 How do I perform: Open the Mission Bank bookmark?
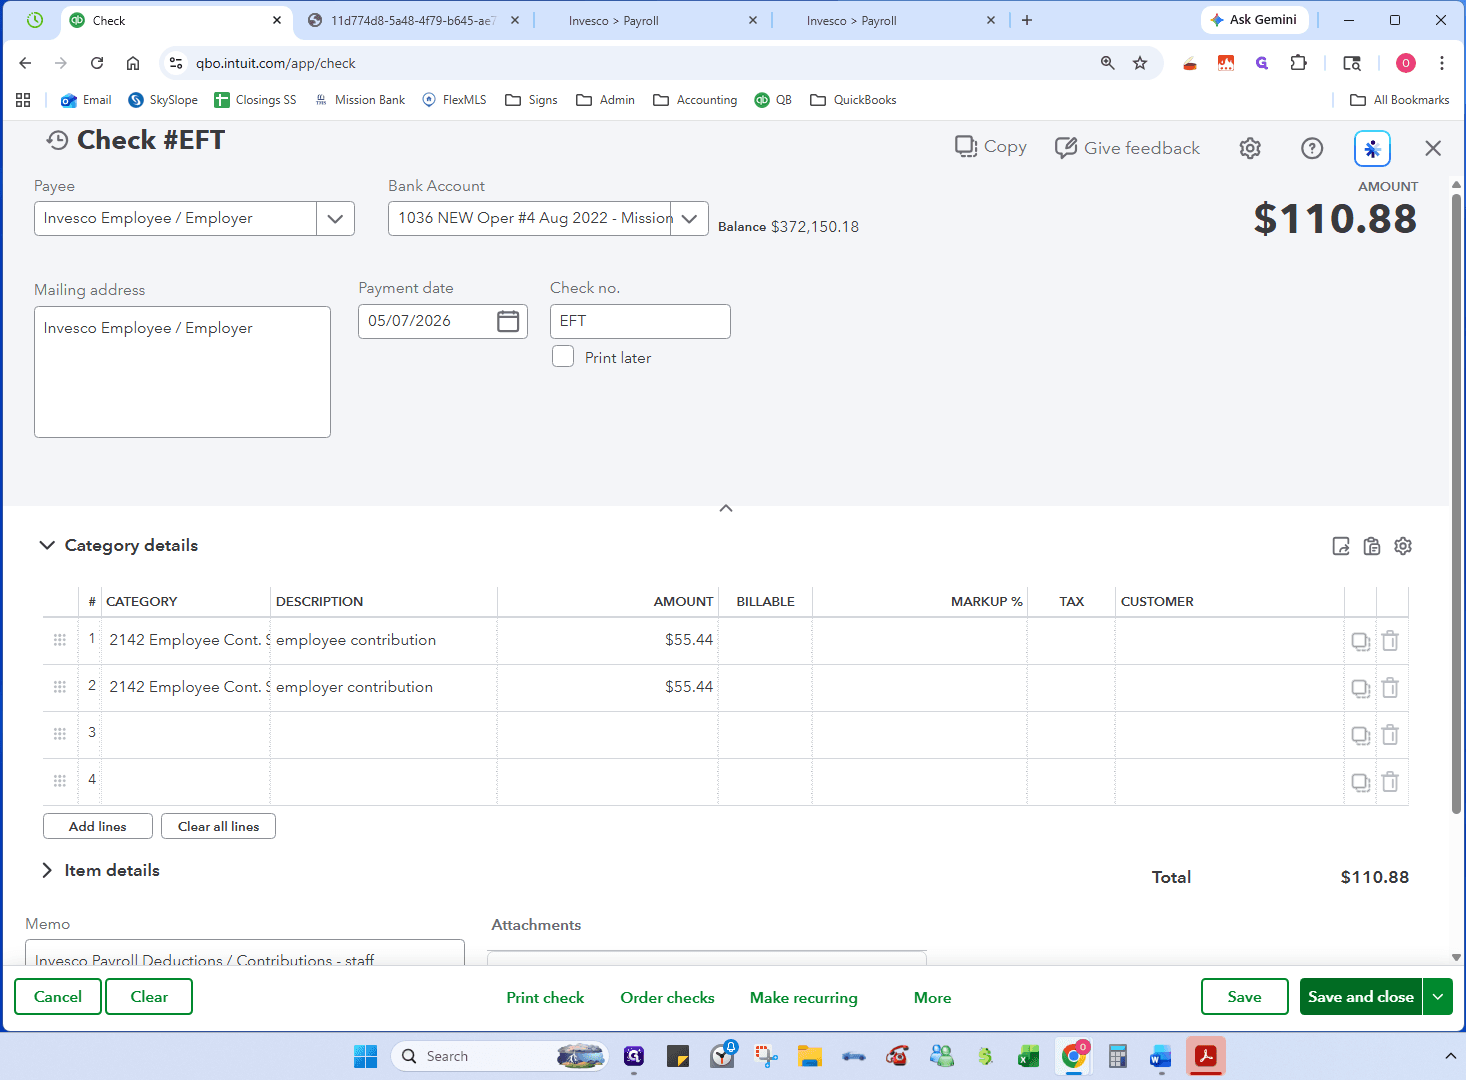360,100
